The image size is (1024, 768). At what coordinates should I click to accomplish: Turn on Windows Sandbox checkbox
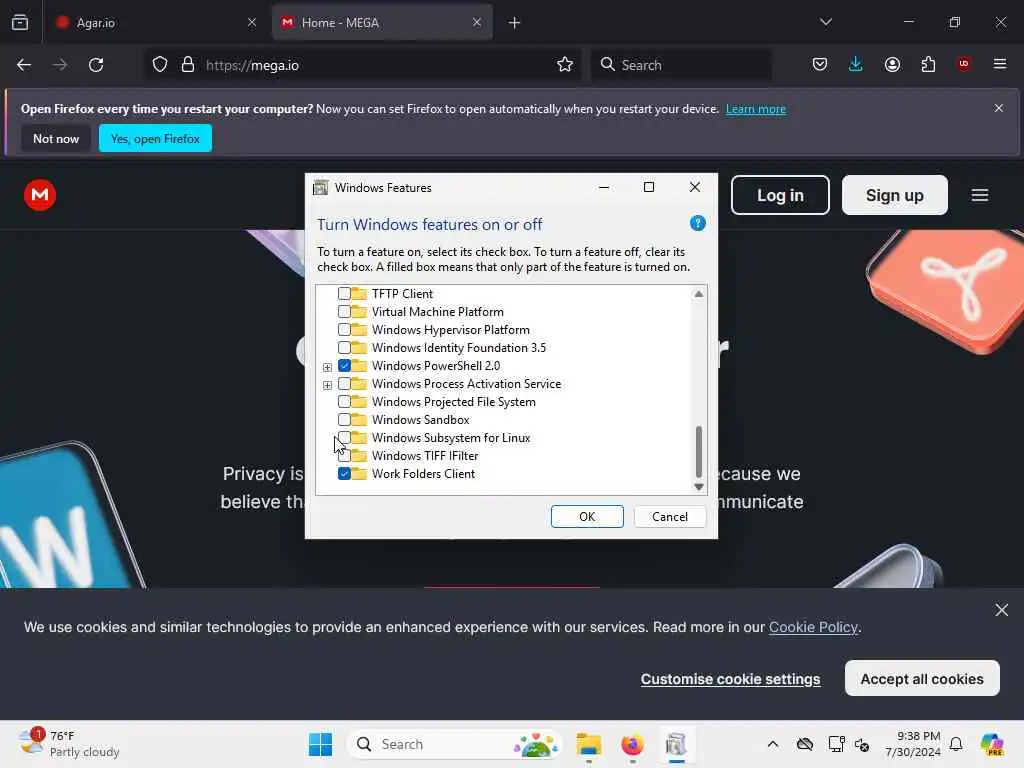[x=344, y=420]
